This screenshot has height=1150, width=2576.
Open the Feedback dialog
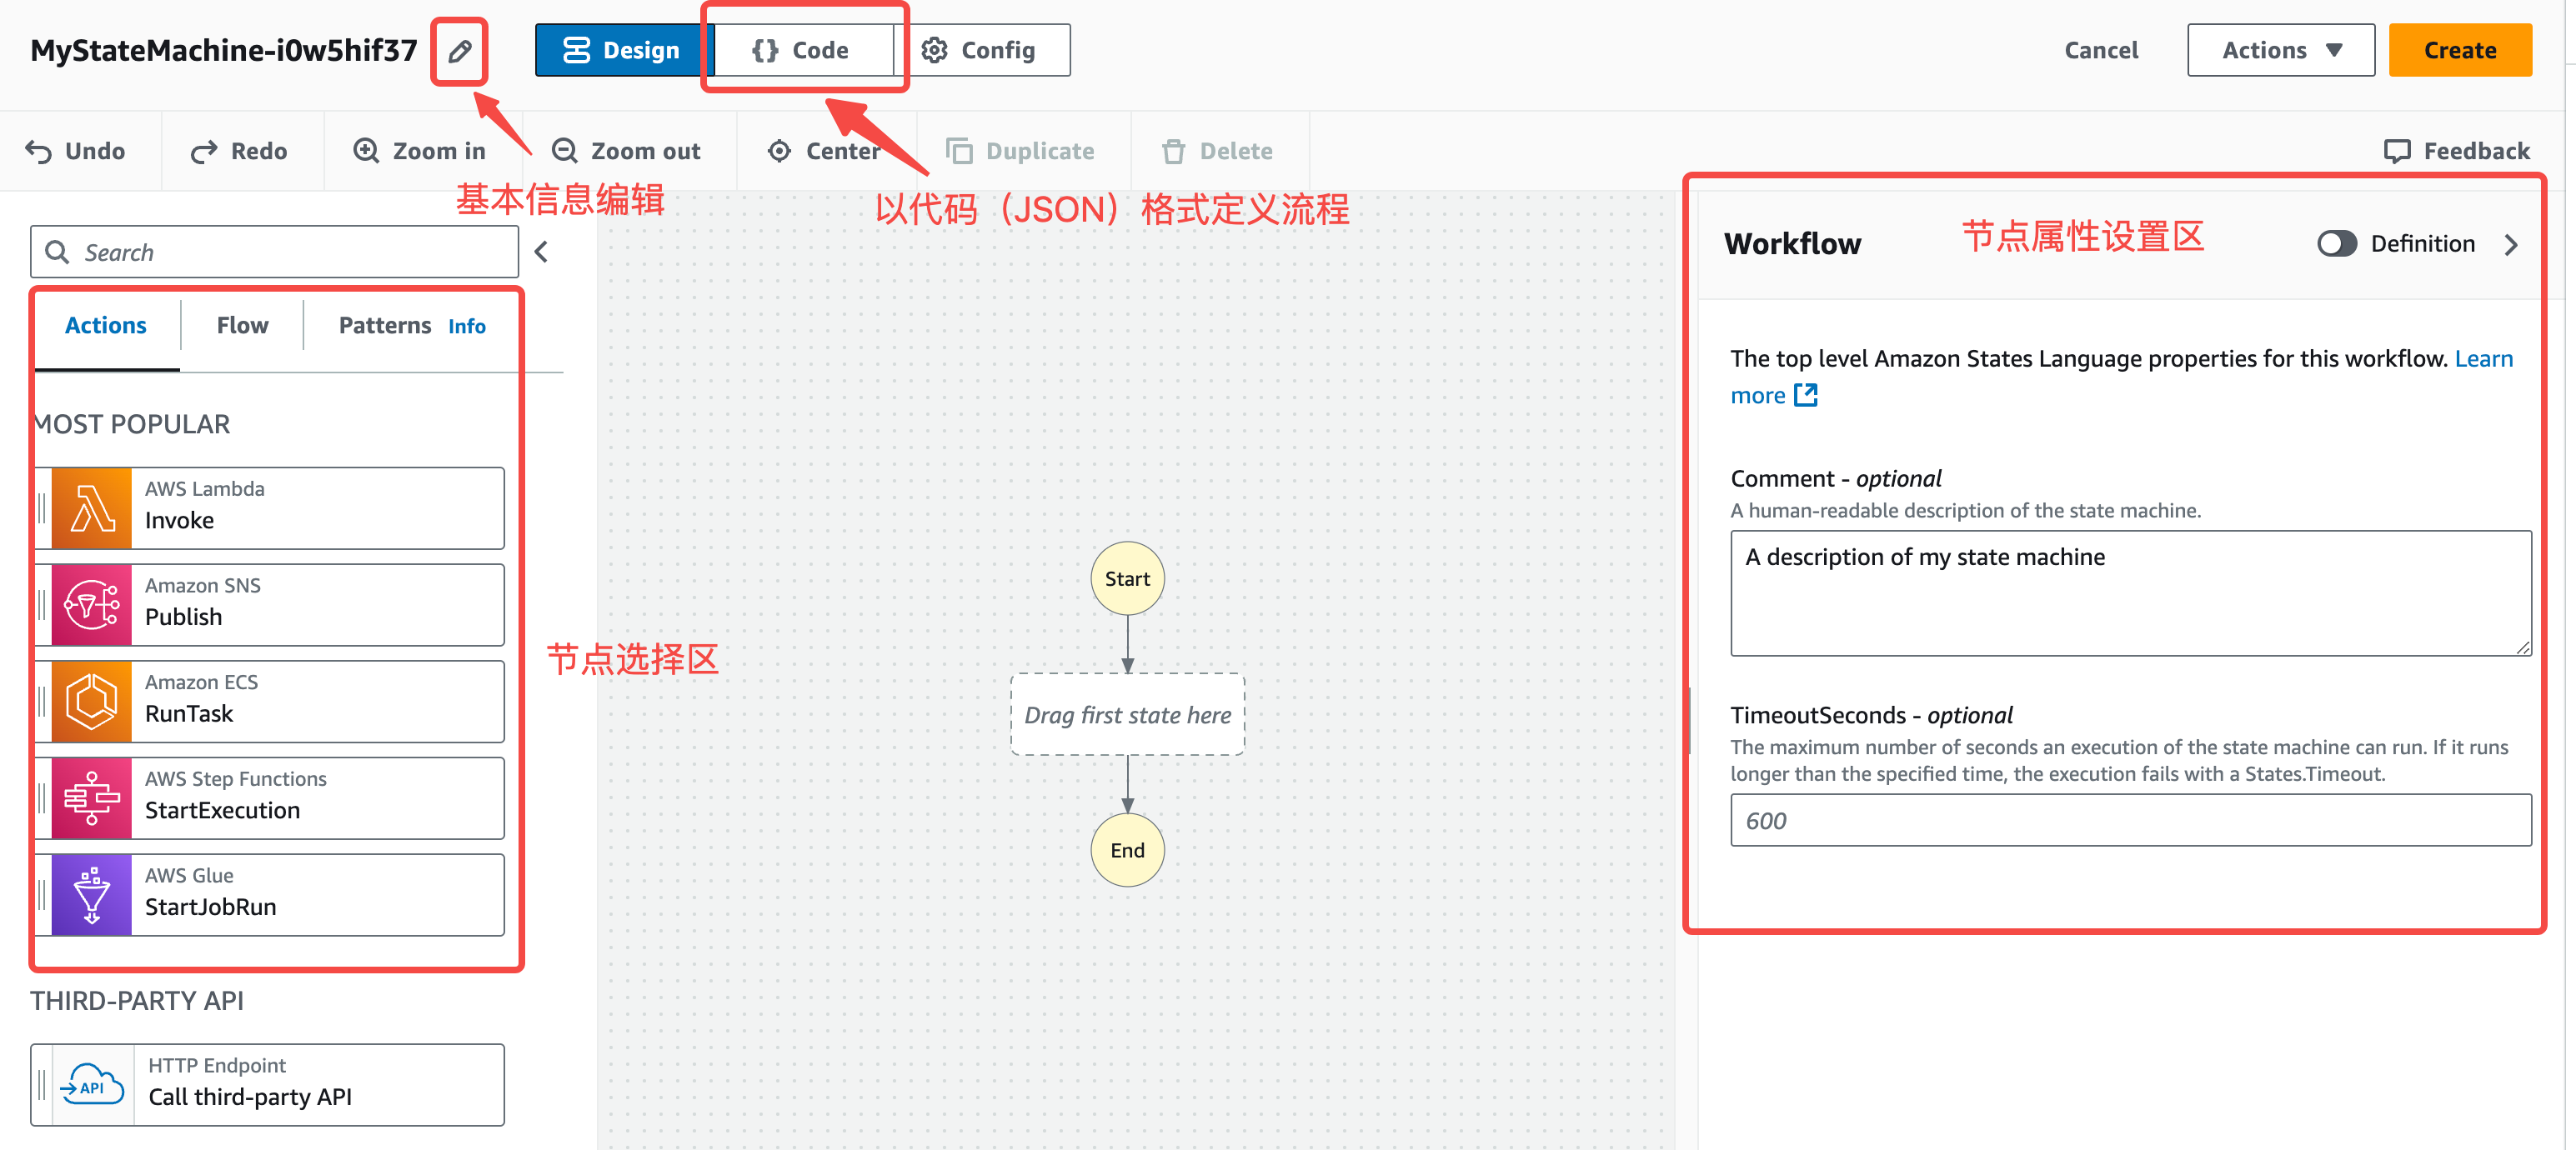click(2457, 151)
